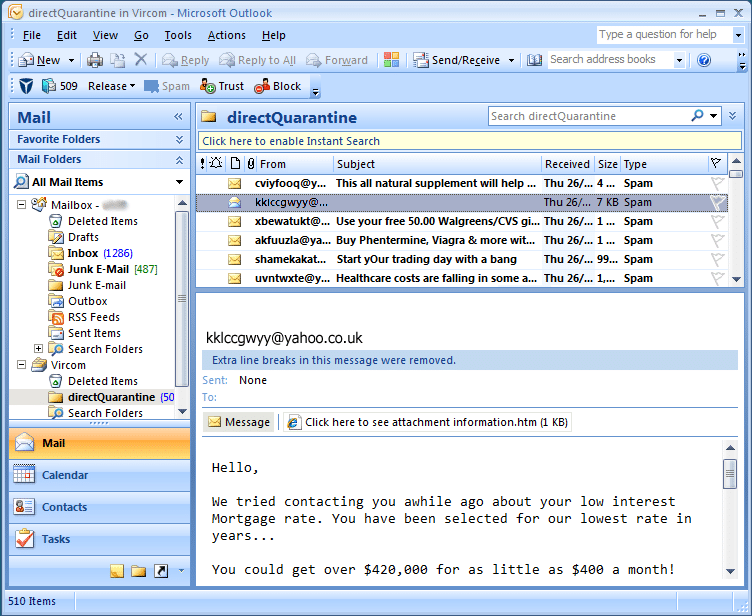This screenshot has height=616, width=752.
Task: Flag the xbewatukt Walgreens message
Action: 717,222
